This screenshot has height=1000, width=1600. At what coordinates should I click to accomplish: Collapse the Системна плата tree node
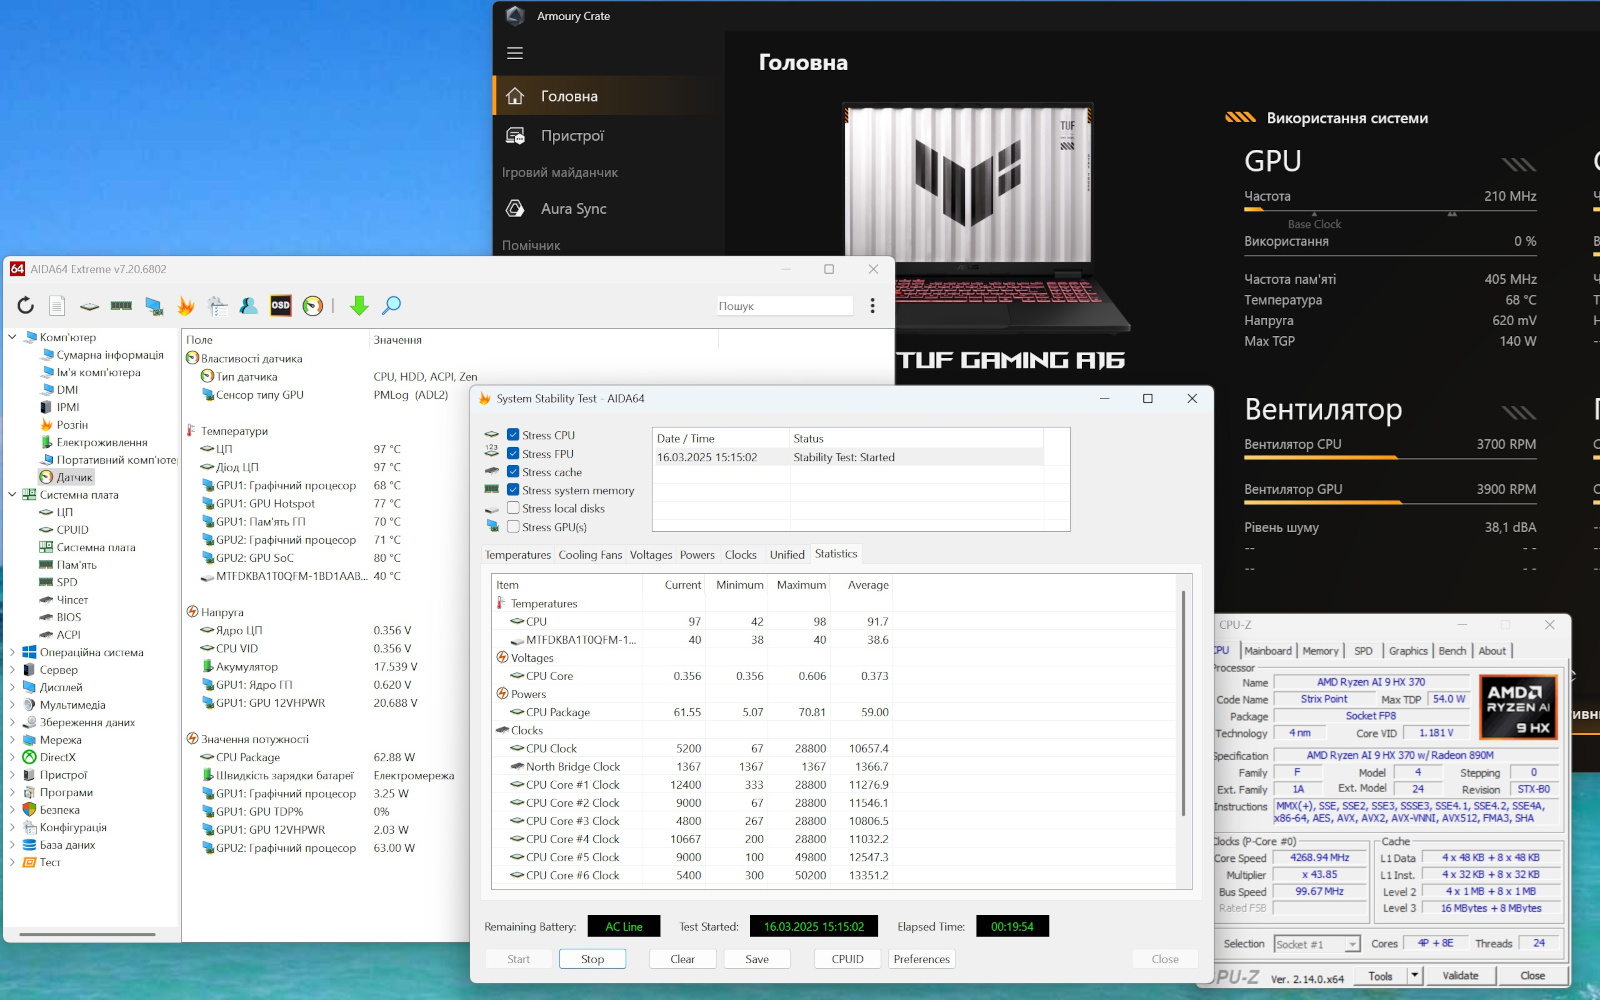coord(13,495)
